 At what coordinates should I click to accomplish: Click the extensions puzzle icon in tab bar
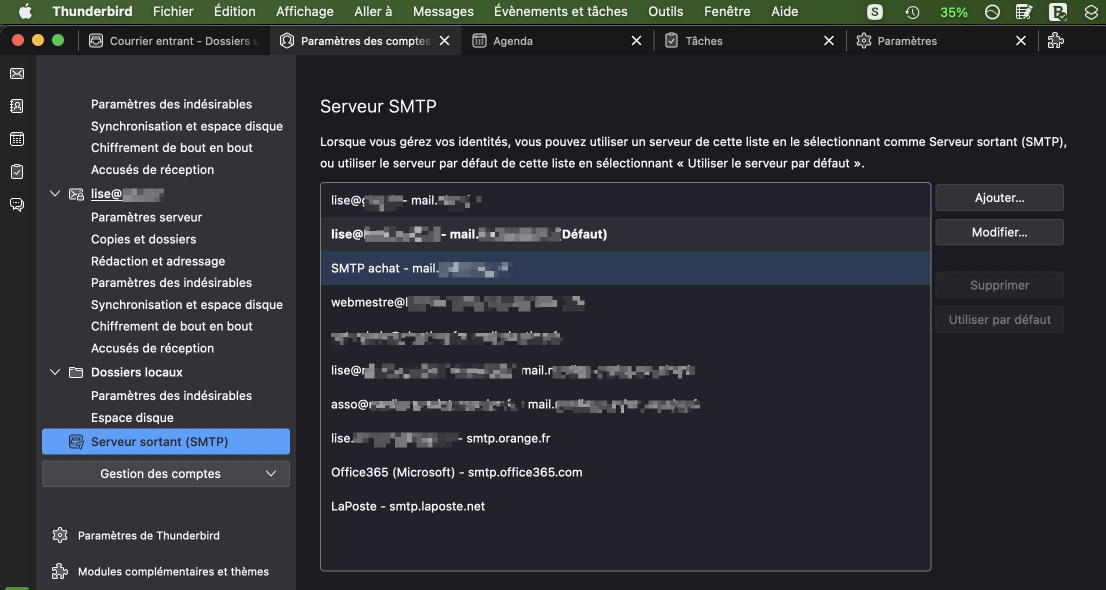point(1055,41)
